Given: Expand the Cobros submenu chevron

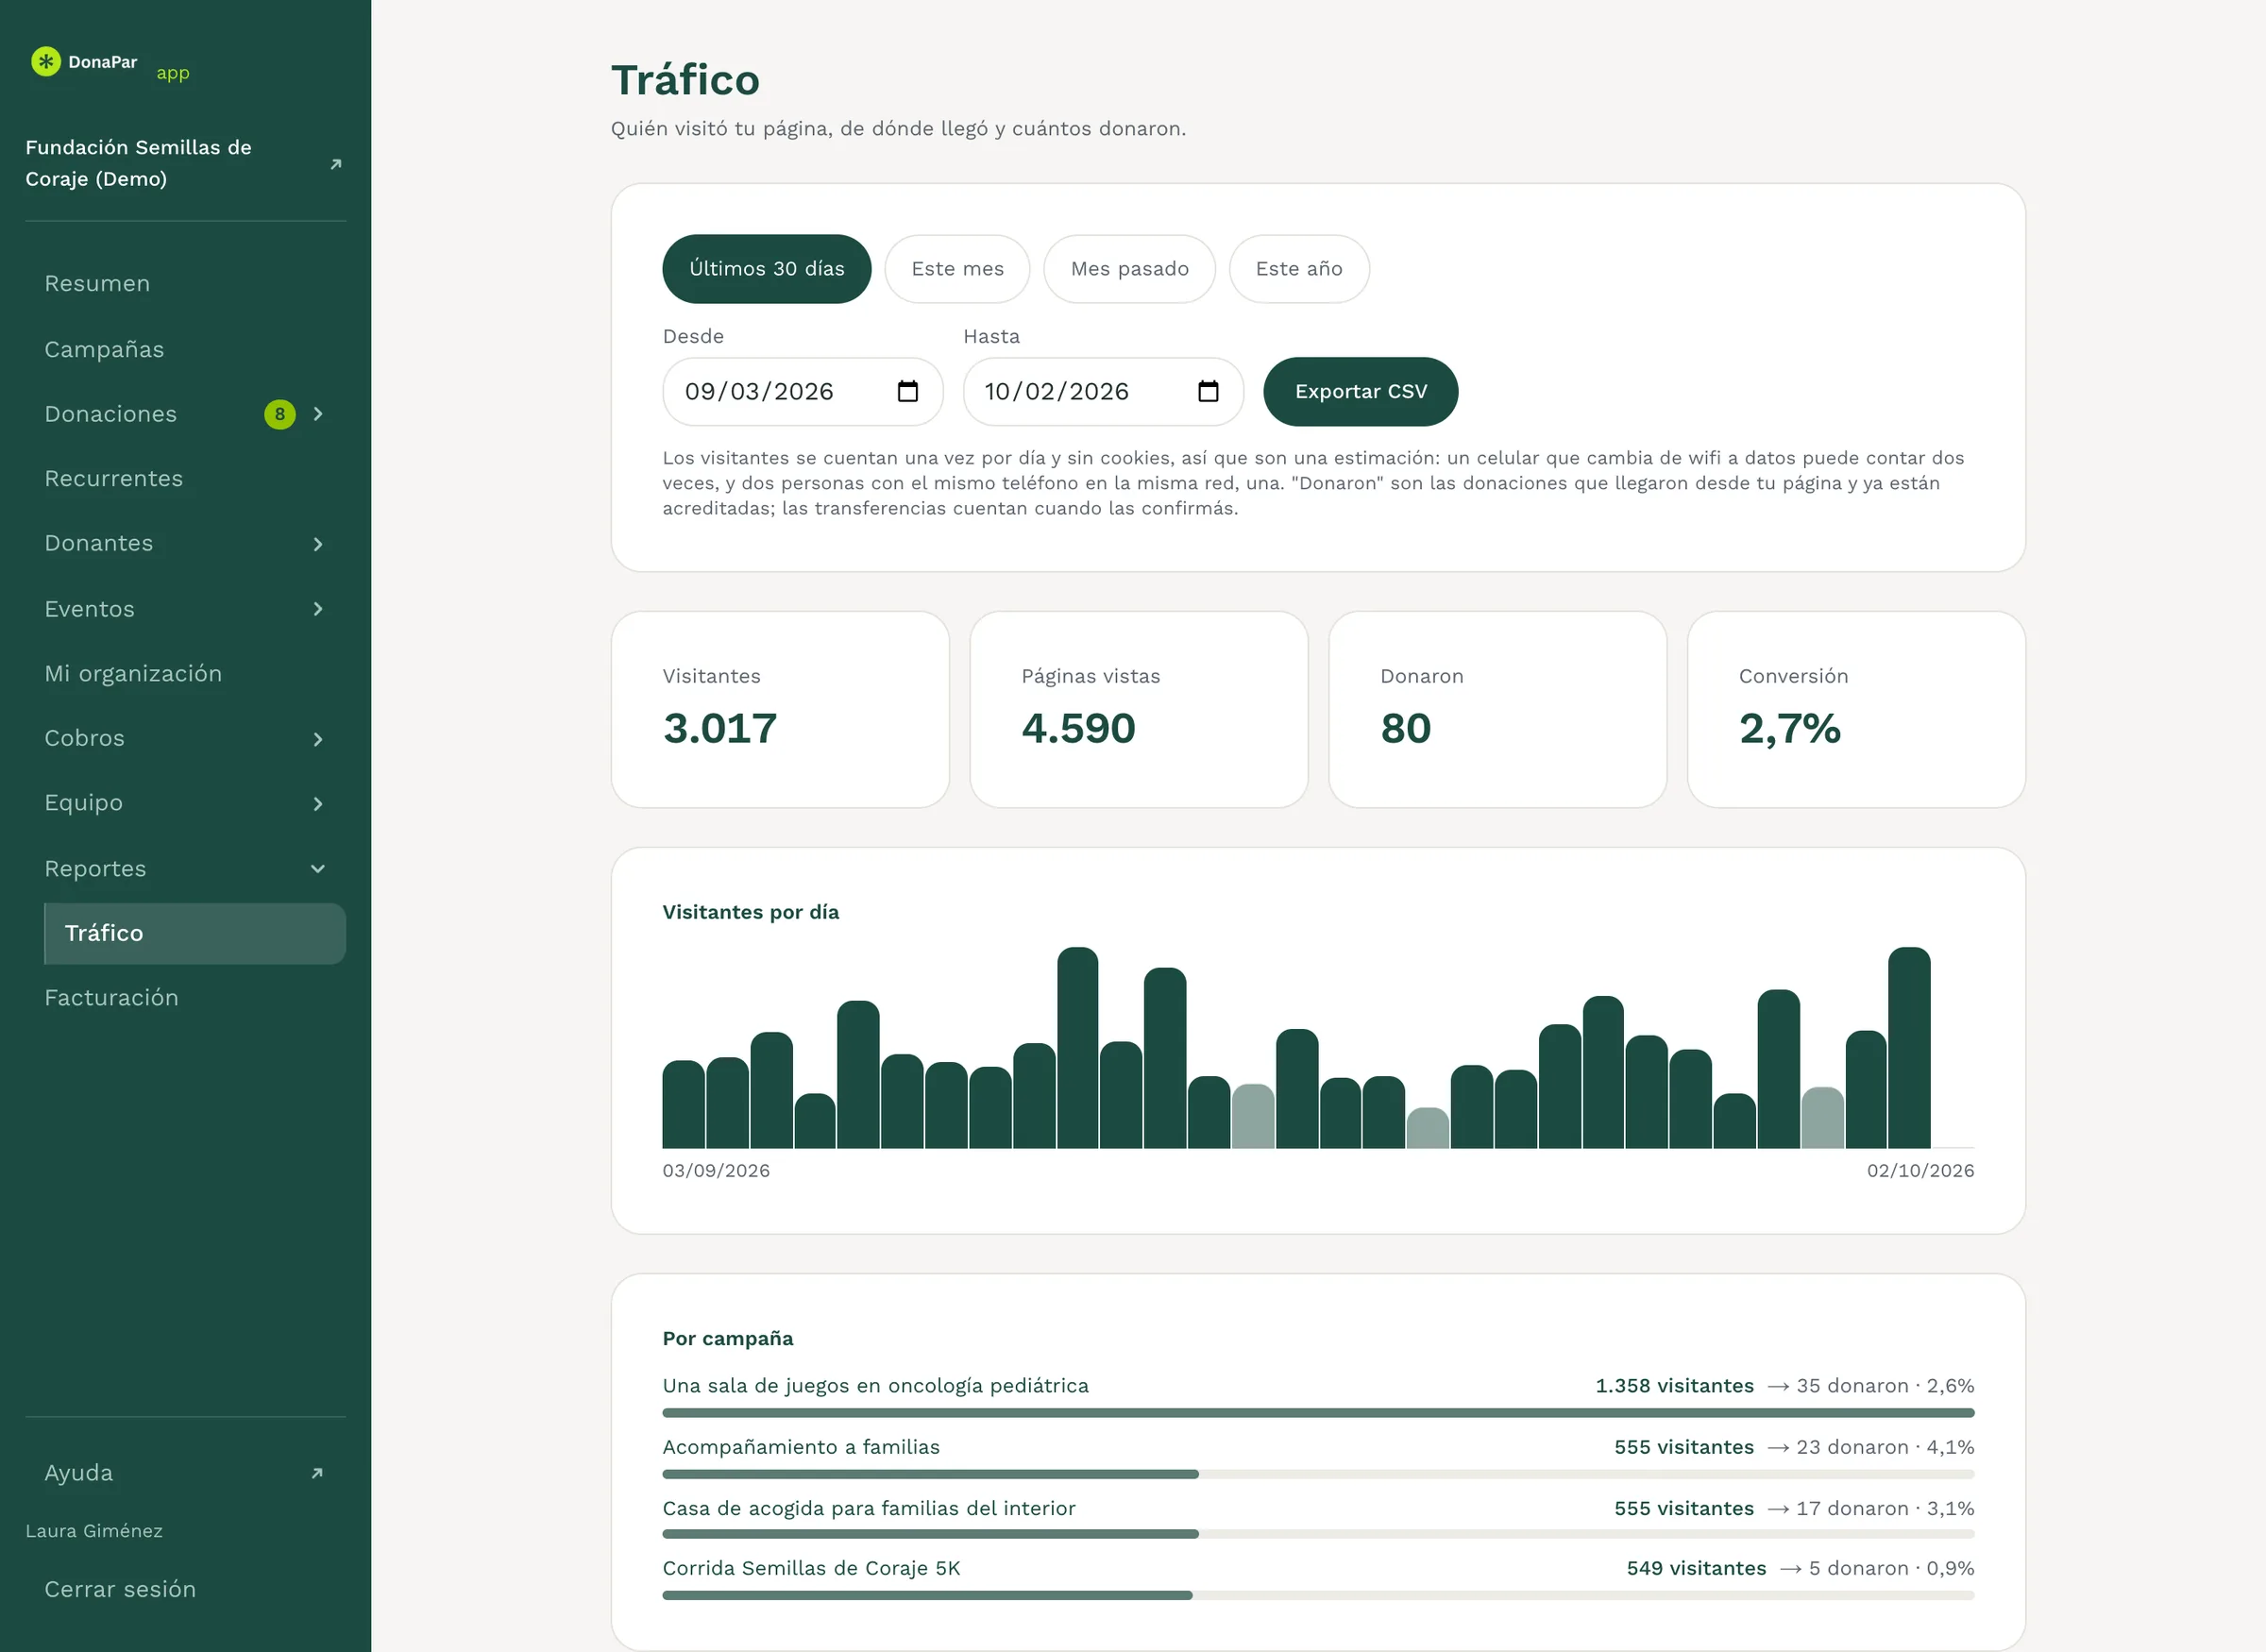Looking at the screenshot, I should click(318, 739).
